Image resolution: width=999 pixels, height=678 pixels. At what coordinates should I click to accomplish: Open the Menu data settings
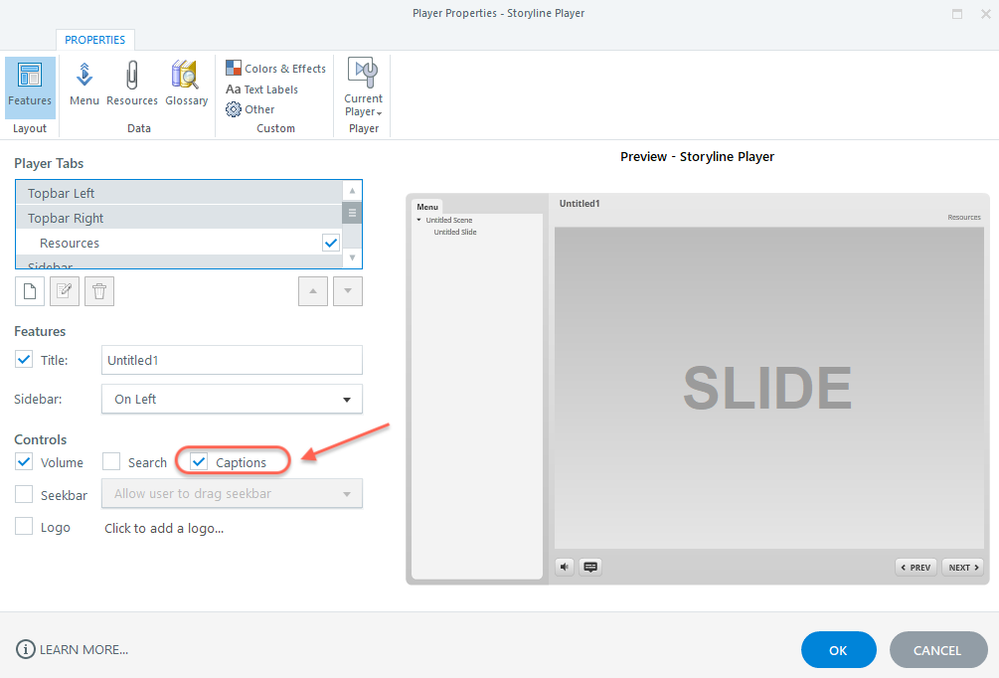tap(84, 83)
